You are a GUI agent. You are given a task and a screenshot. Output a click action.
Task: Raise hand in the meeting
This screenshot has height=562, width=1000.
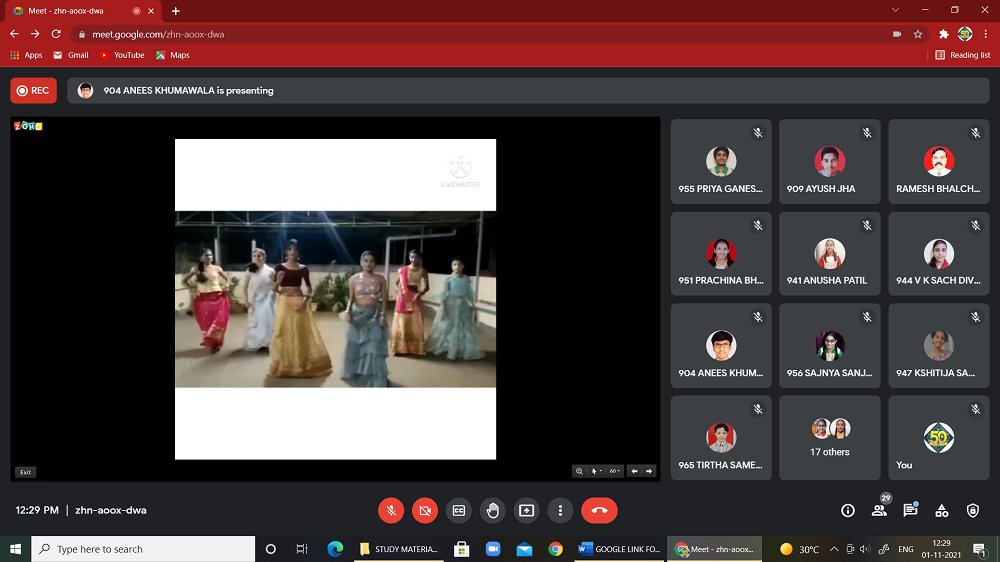coord(492,510)
